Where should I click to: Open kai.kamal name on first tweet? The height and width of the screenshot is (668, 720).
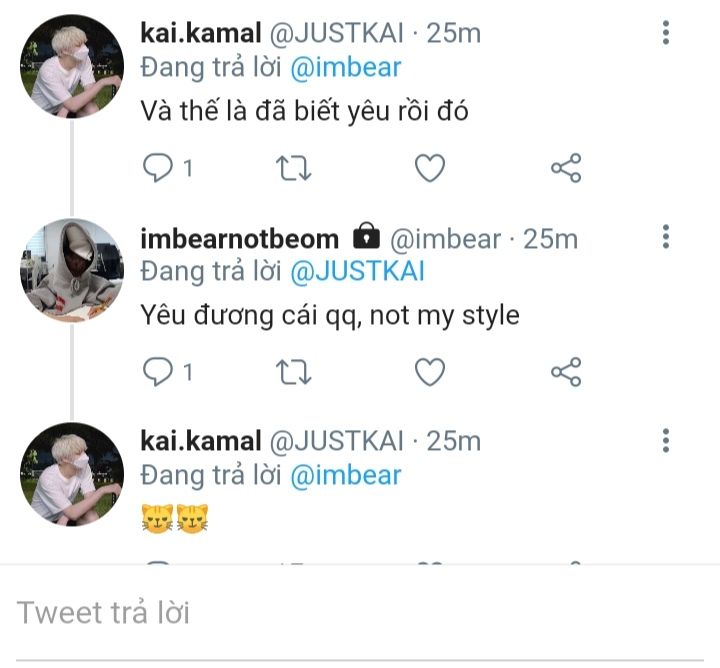(x=200, y=33)
